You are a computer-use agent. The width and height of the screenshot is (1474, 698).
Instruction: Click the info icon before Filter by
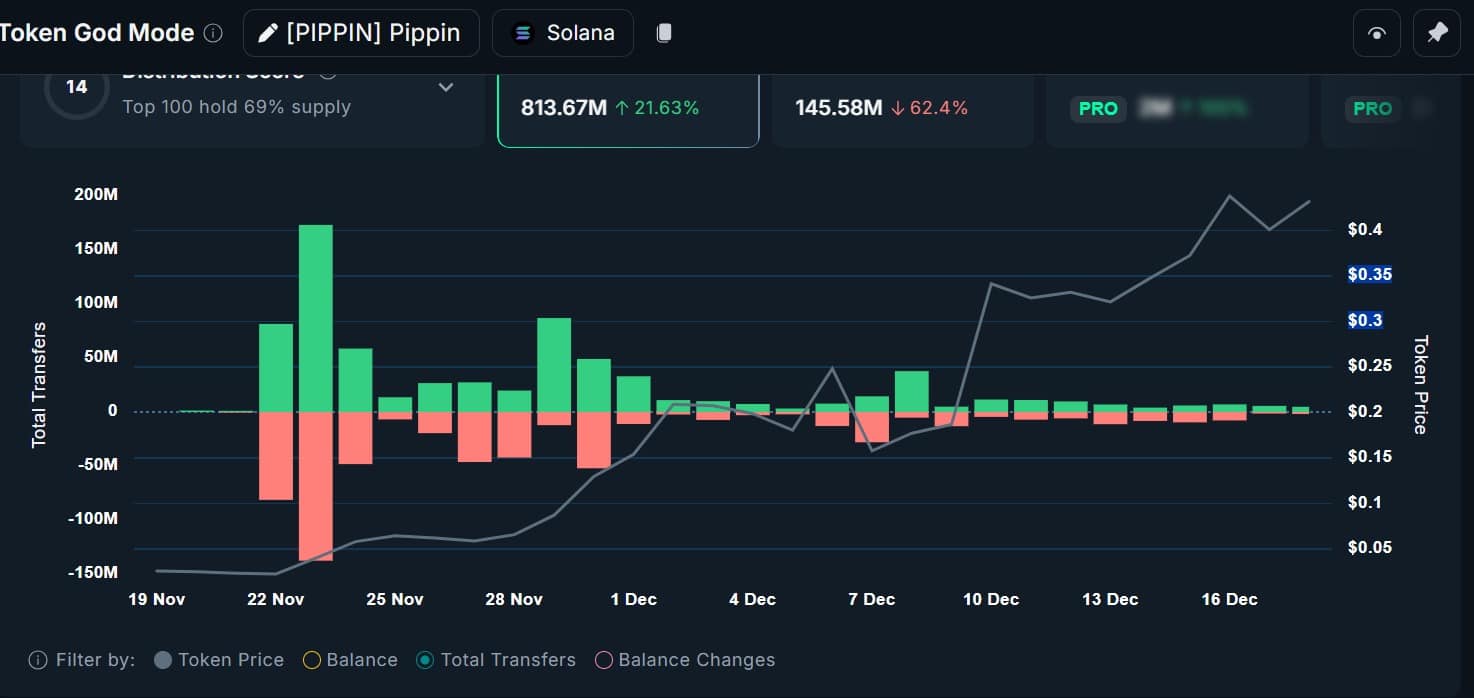pos(38,660)
